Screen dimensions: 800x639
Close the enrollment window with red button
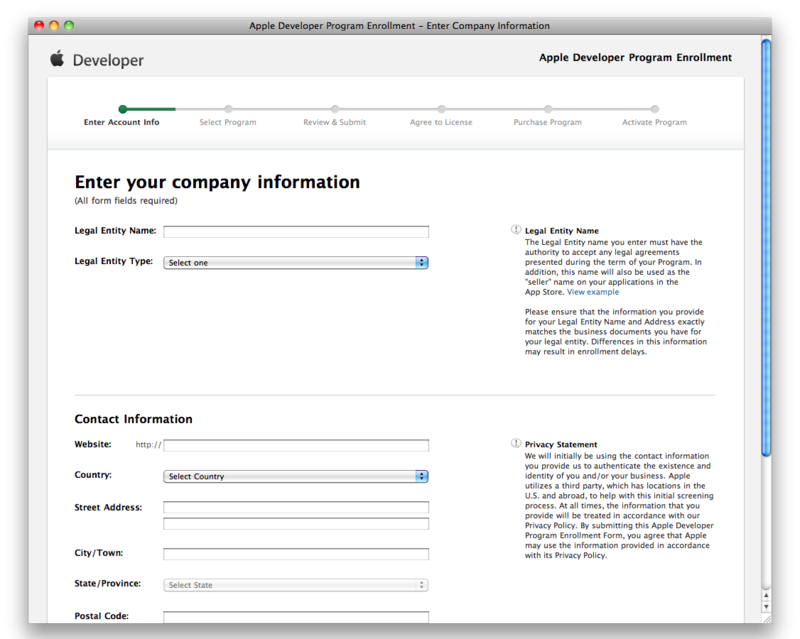pyautogui.click(x=39, y=25)
